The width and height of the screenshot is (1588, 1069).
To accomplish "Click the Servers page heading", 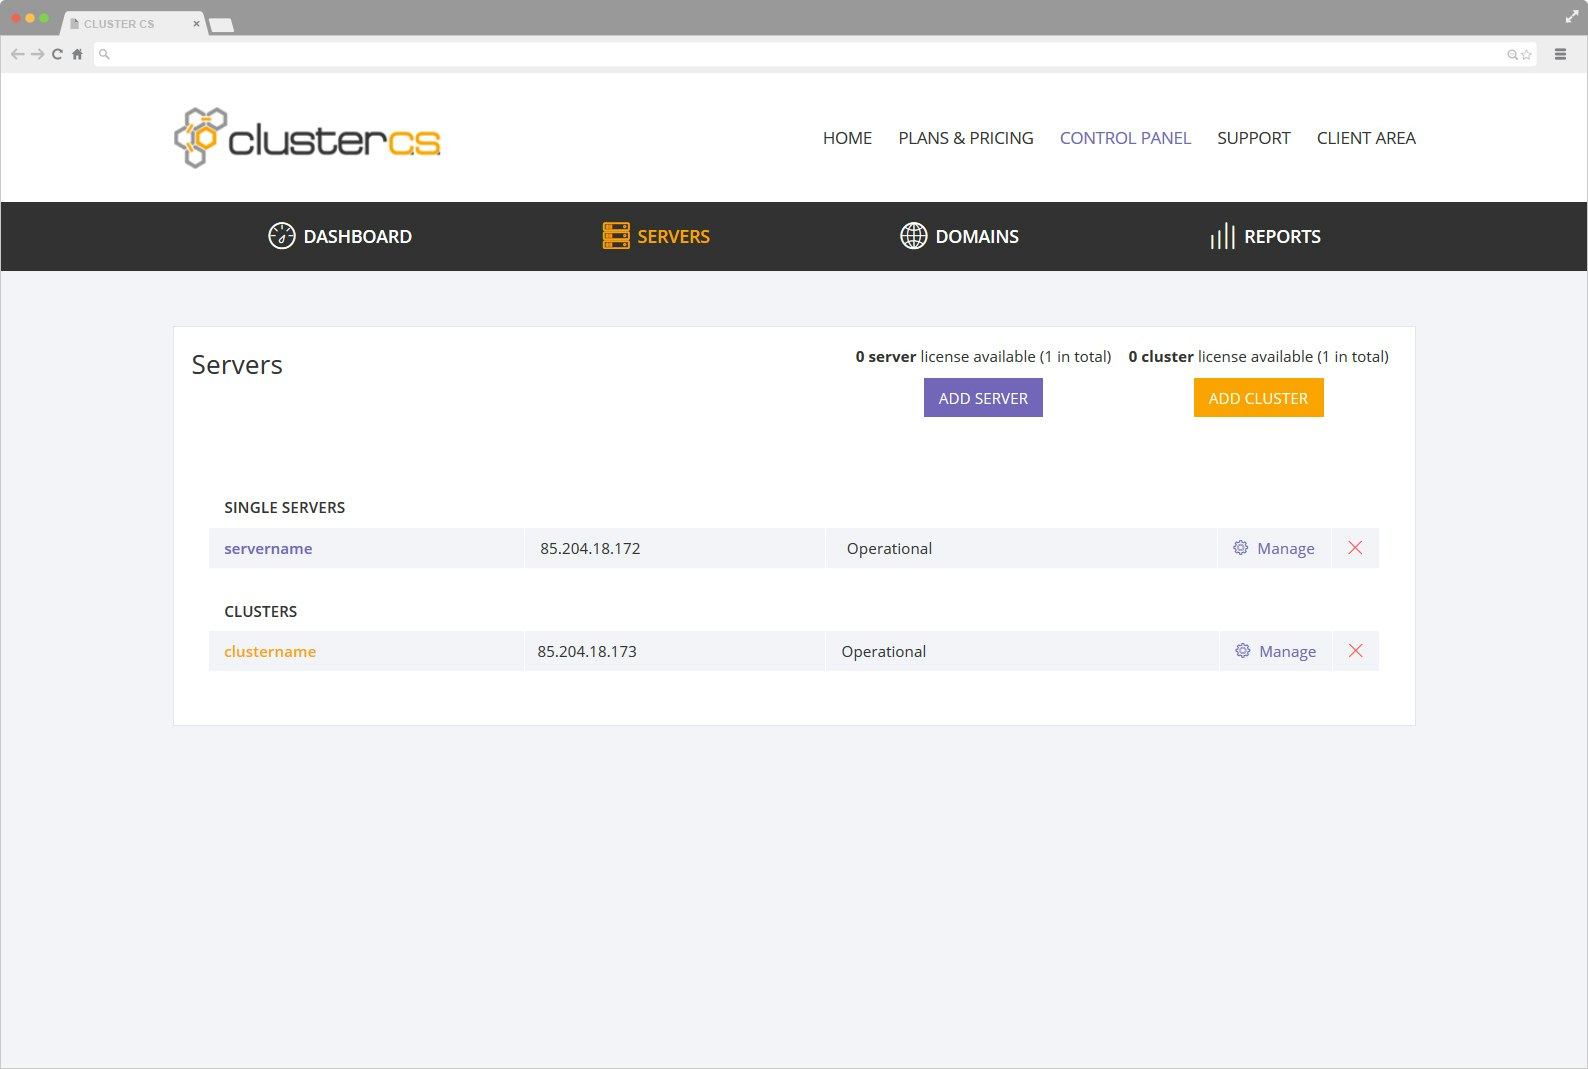I will click(237, 365).
